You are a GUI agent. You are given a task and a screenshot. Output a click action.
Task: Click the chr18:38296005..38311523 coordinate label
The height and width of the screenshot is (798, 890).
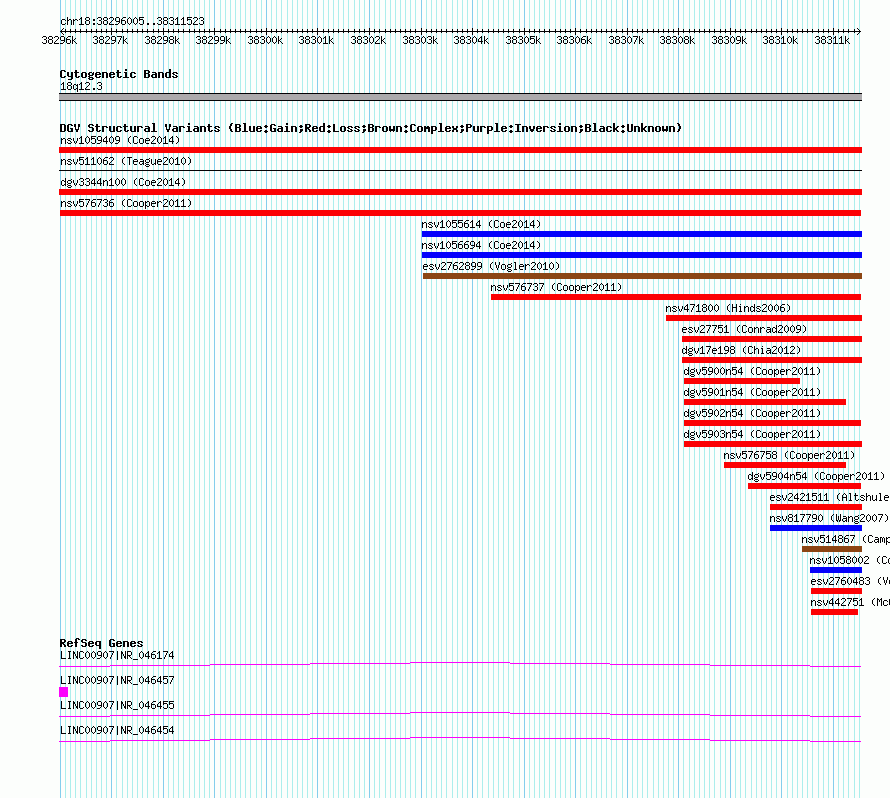click(x=132, y=21)
